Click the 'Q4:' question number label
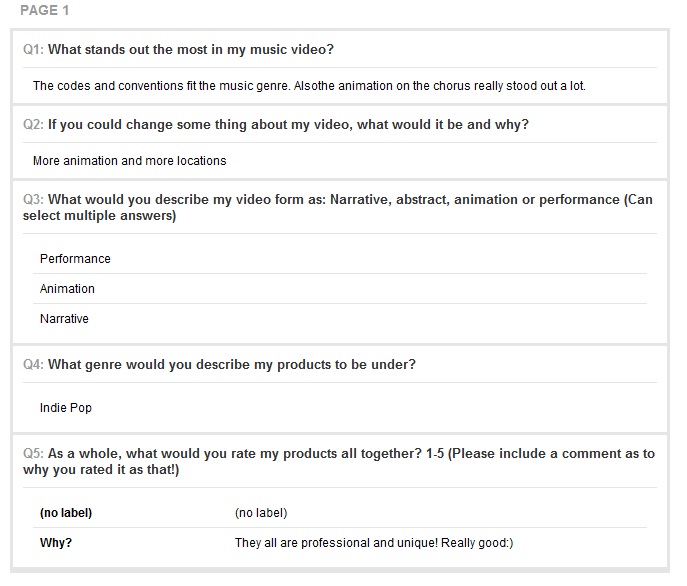This screenshot has width=687, height=586. coord(33,365)
